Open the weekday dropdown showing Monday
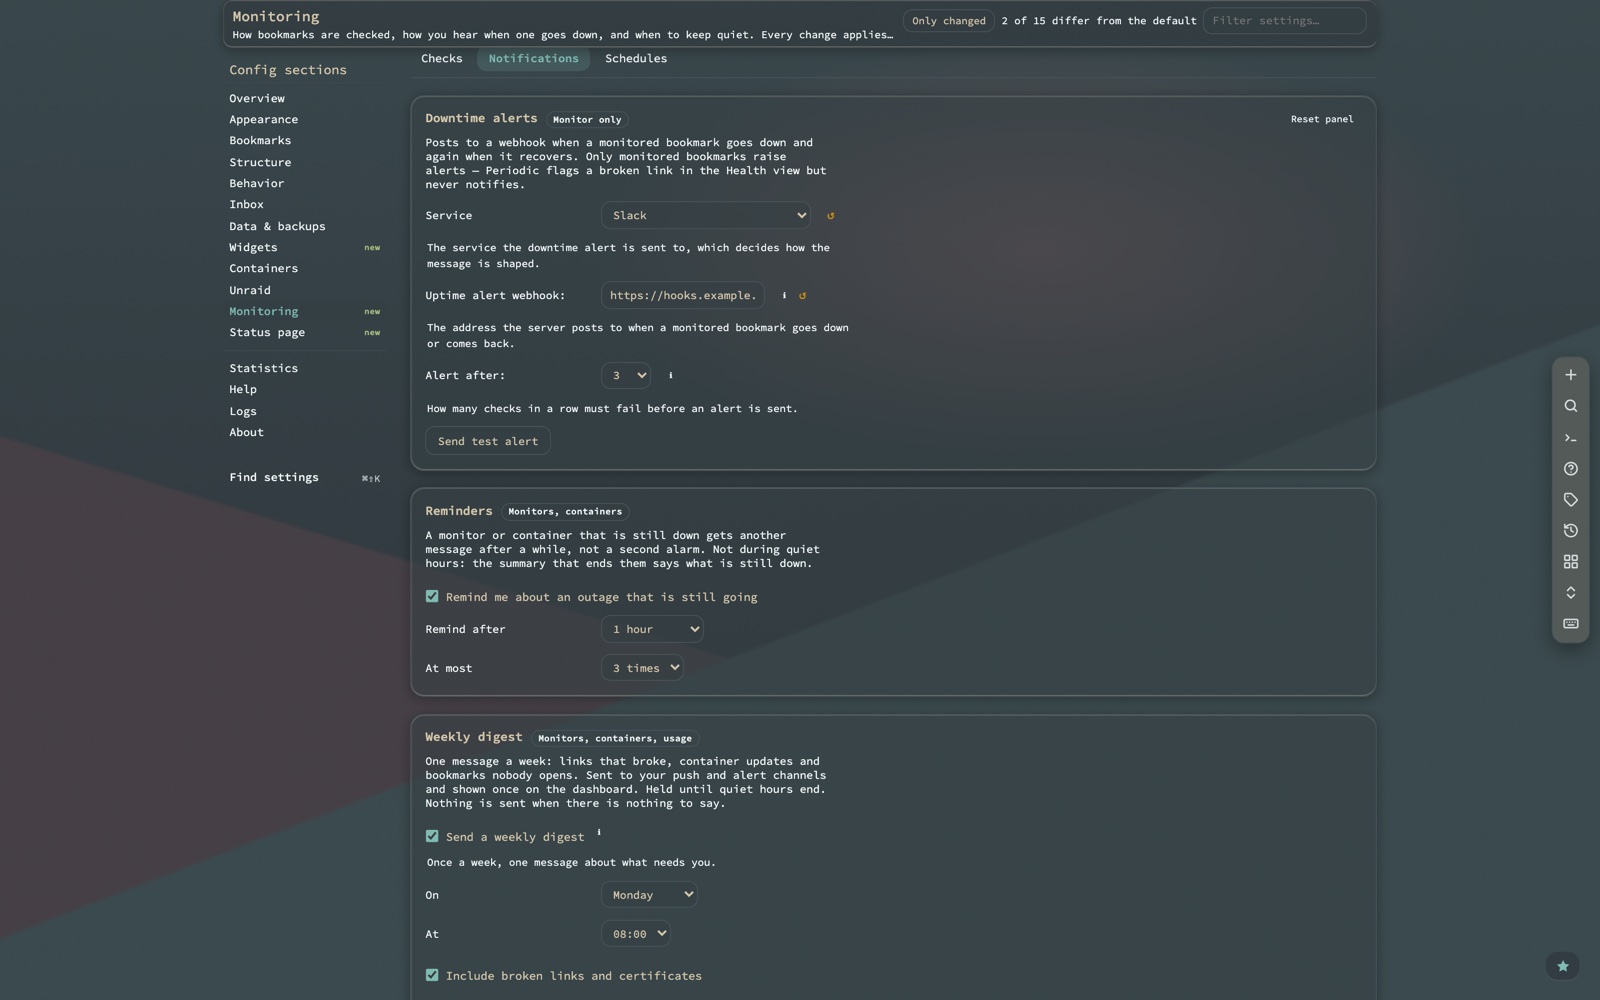Image resolution: width=1600 pixels, height=1000 pixels. pyautogui.click(x=649, y=895)
